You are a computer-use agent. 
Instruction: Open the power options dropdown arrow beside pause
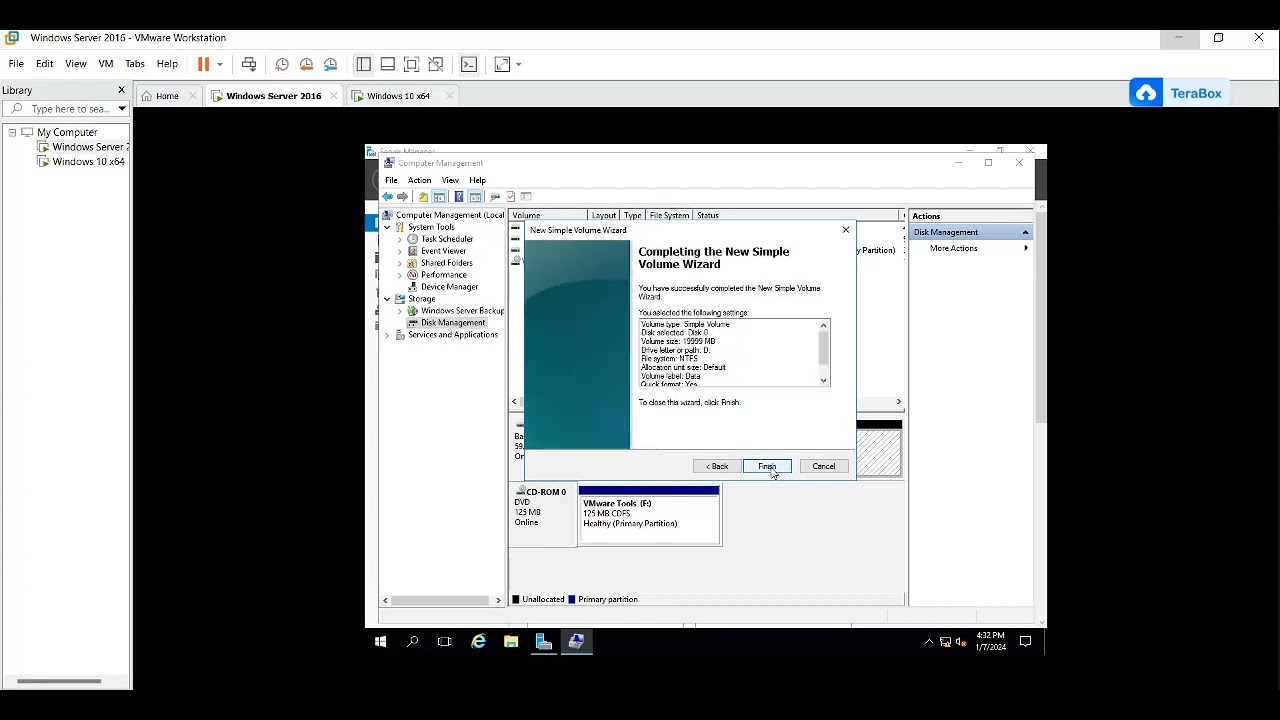coord(220,64)
